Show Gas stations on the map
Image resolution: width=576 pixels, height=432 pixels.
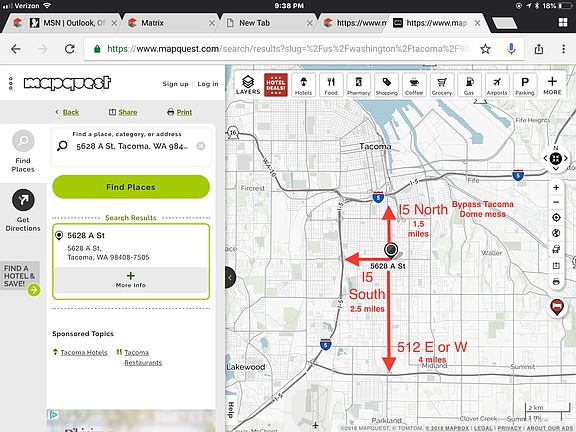tap(469, 85)
